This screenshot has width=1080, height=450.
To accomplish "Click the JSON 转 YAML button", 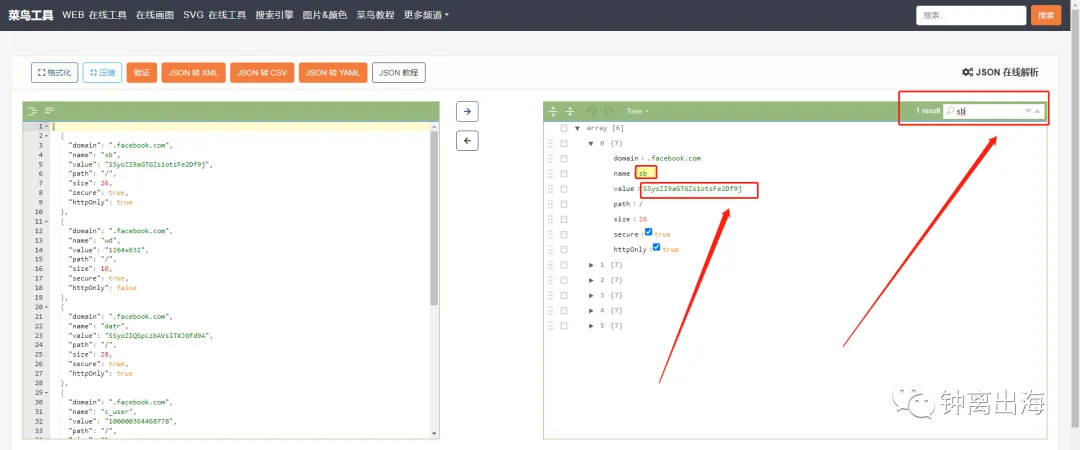I will point(333,72).
